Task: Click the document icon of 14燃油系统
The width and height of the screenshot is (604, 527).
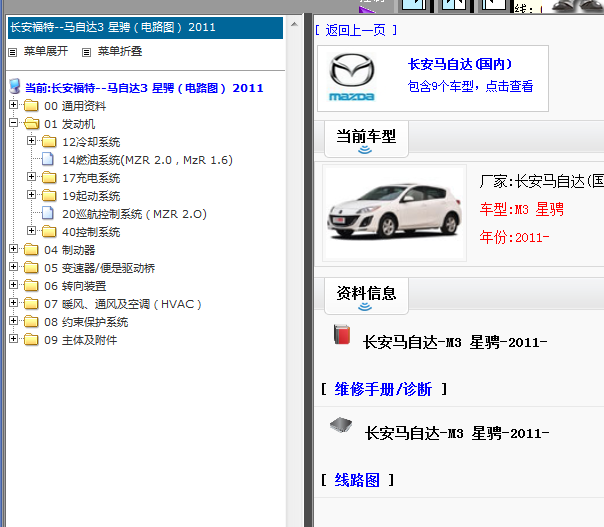Action: (48, 159)
